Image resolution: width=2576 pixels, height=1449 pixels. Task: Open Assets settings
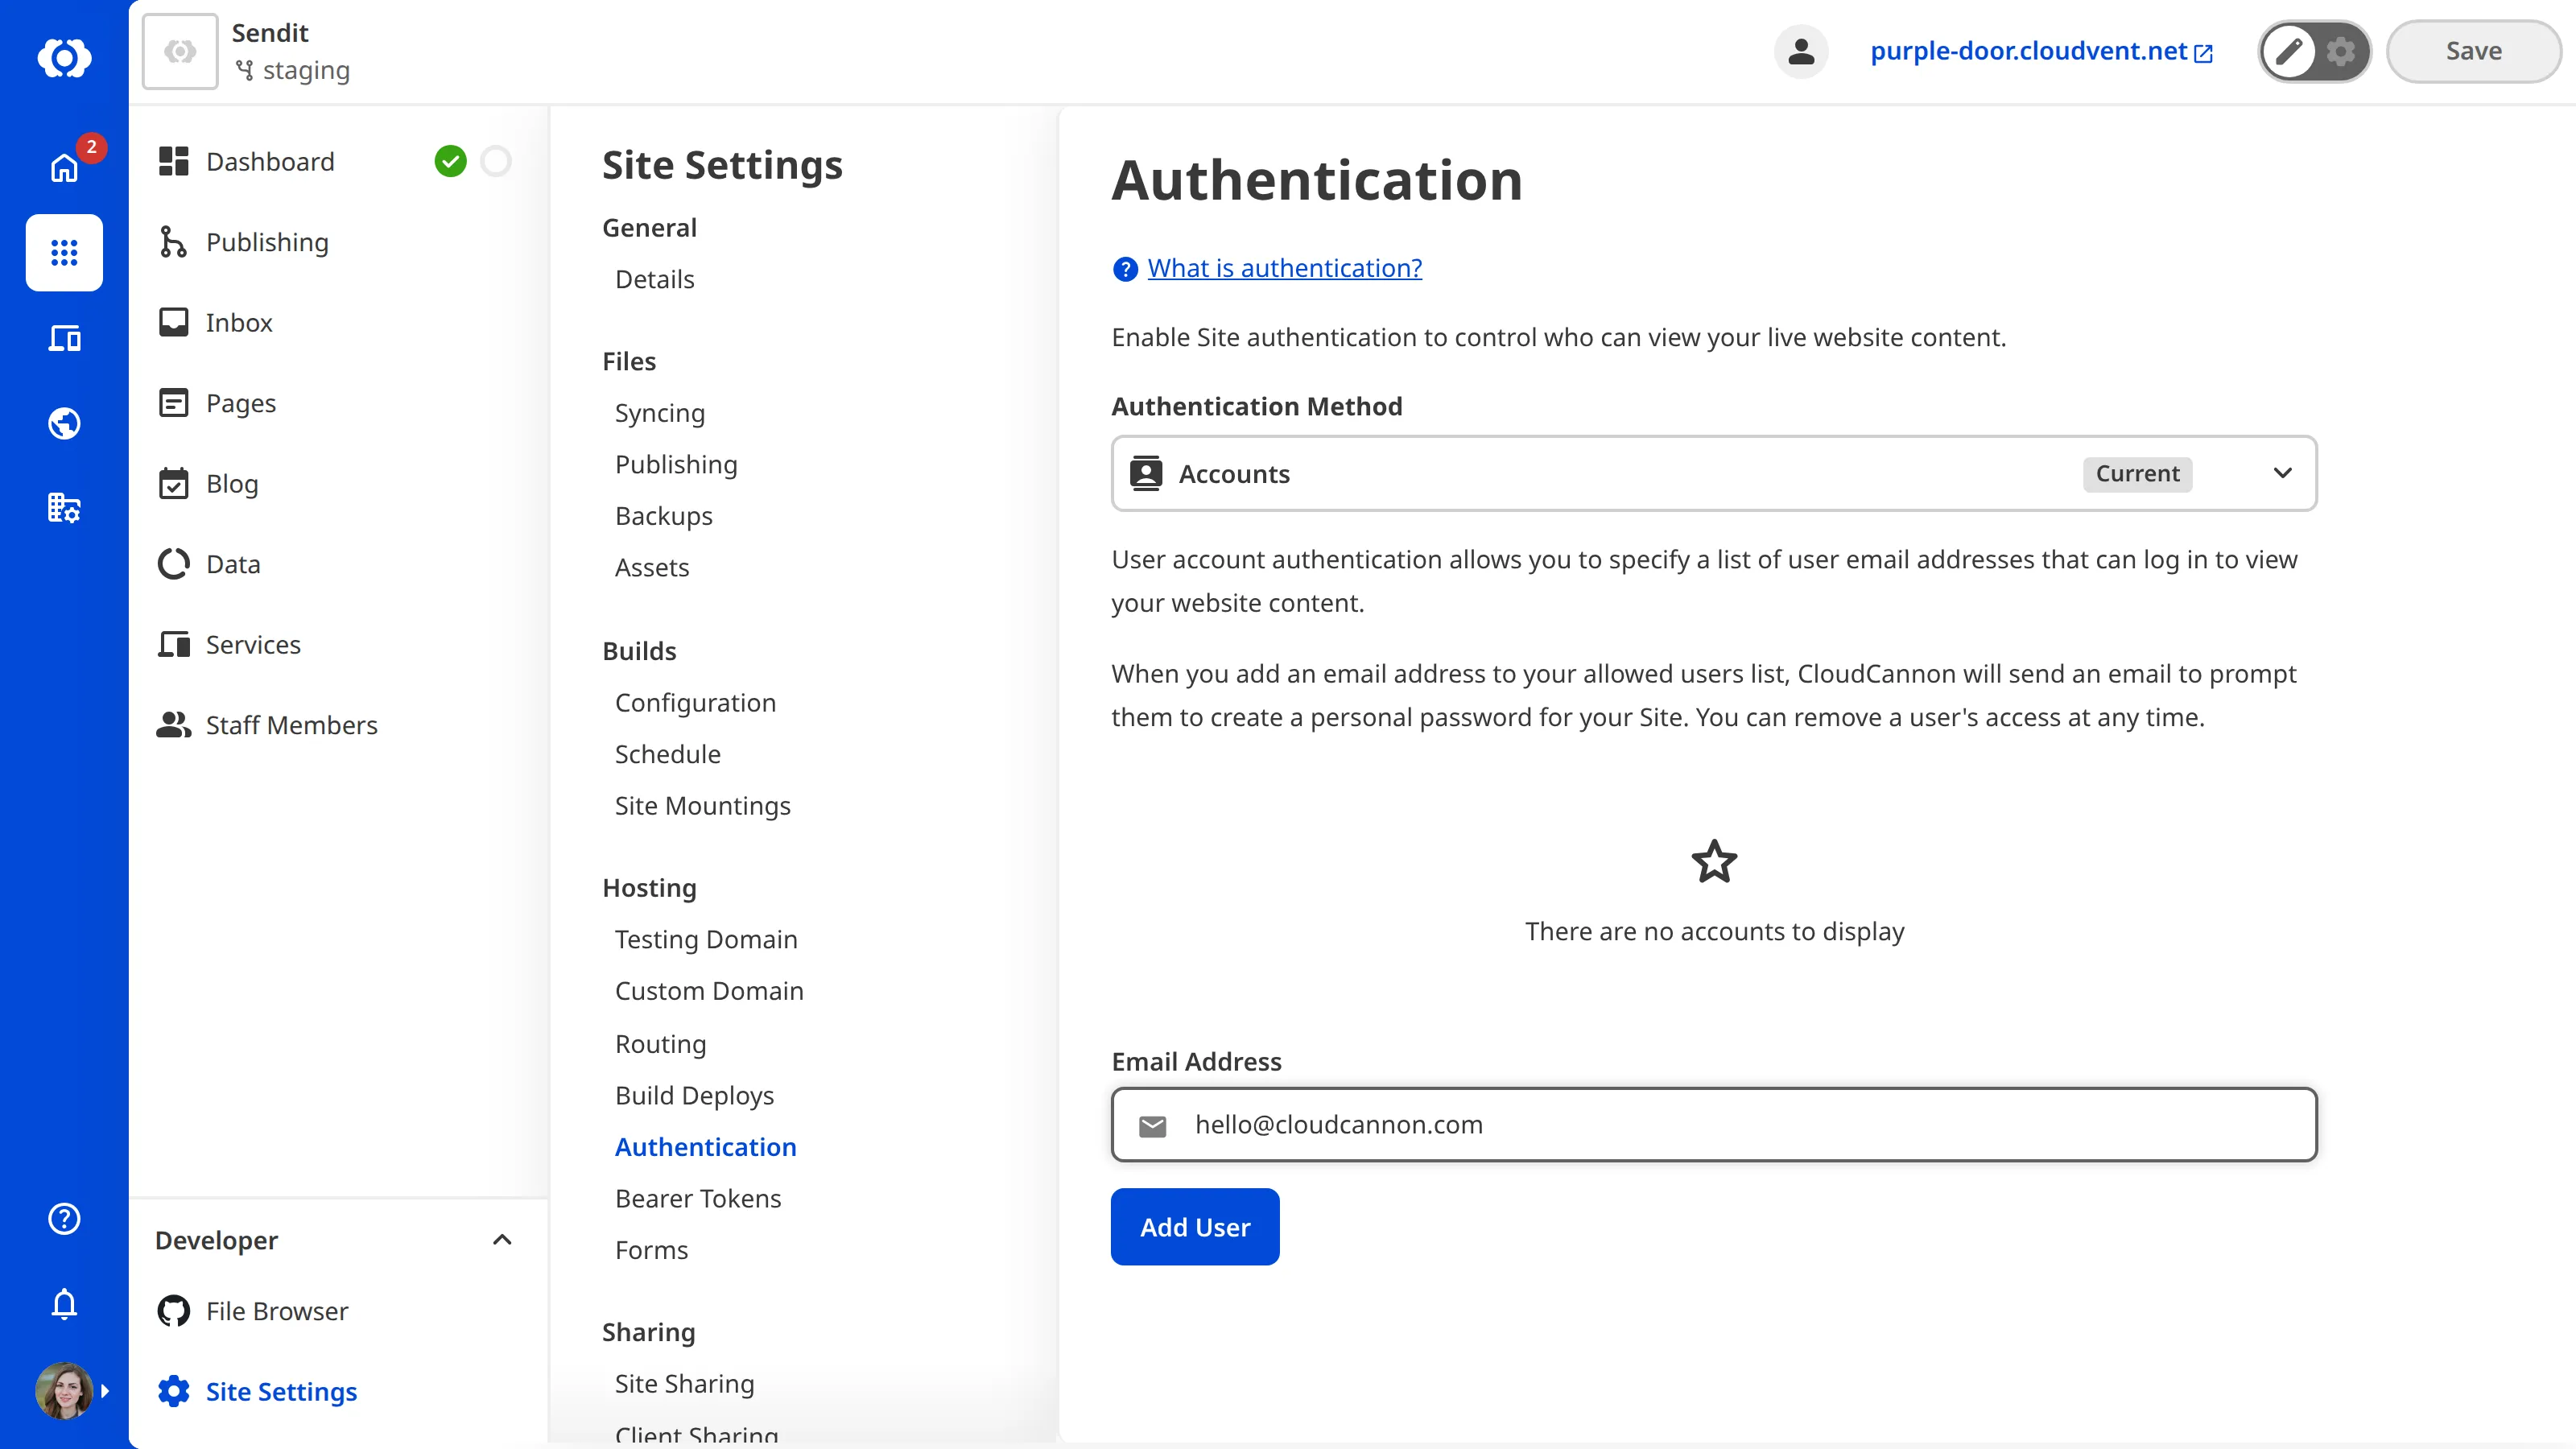pyautogui.click(x=651, y=567)
